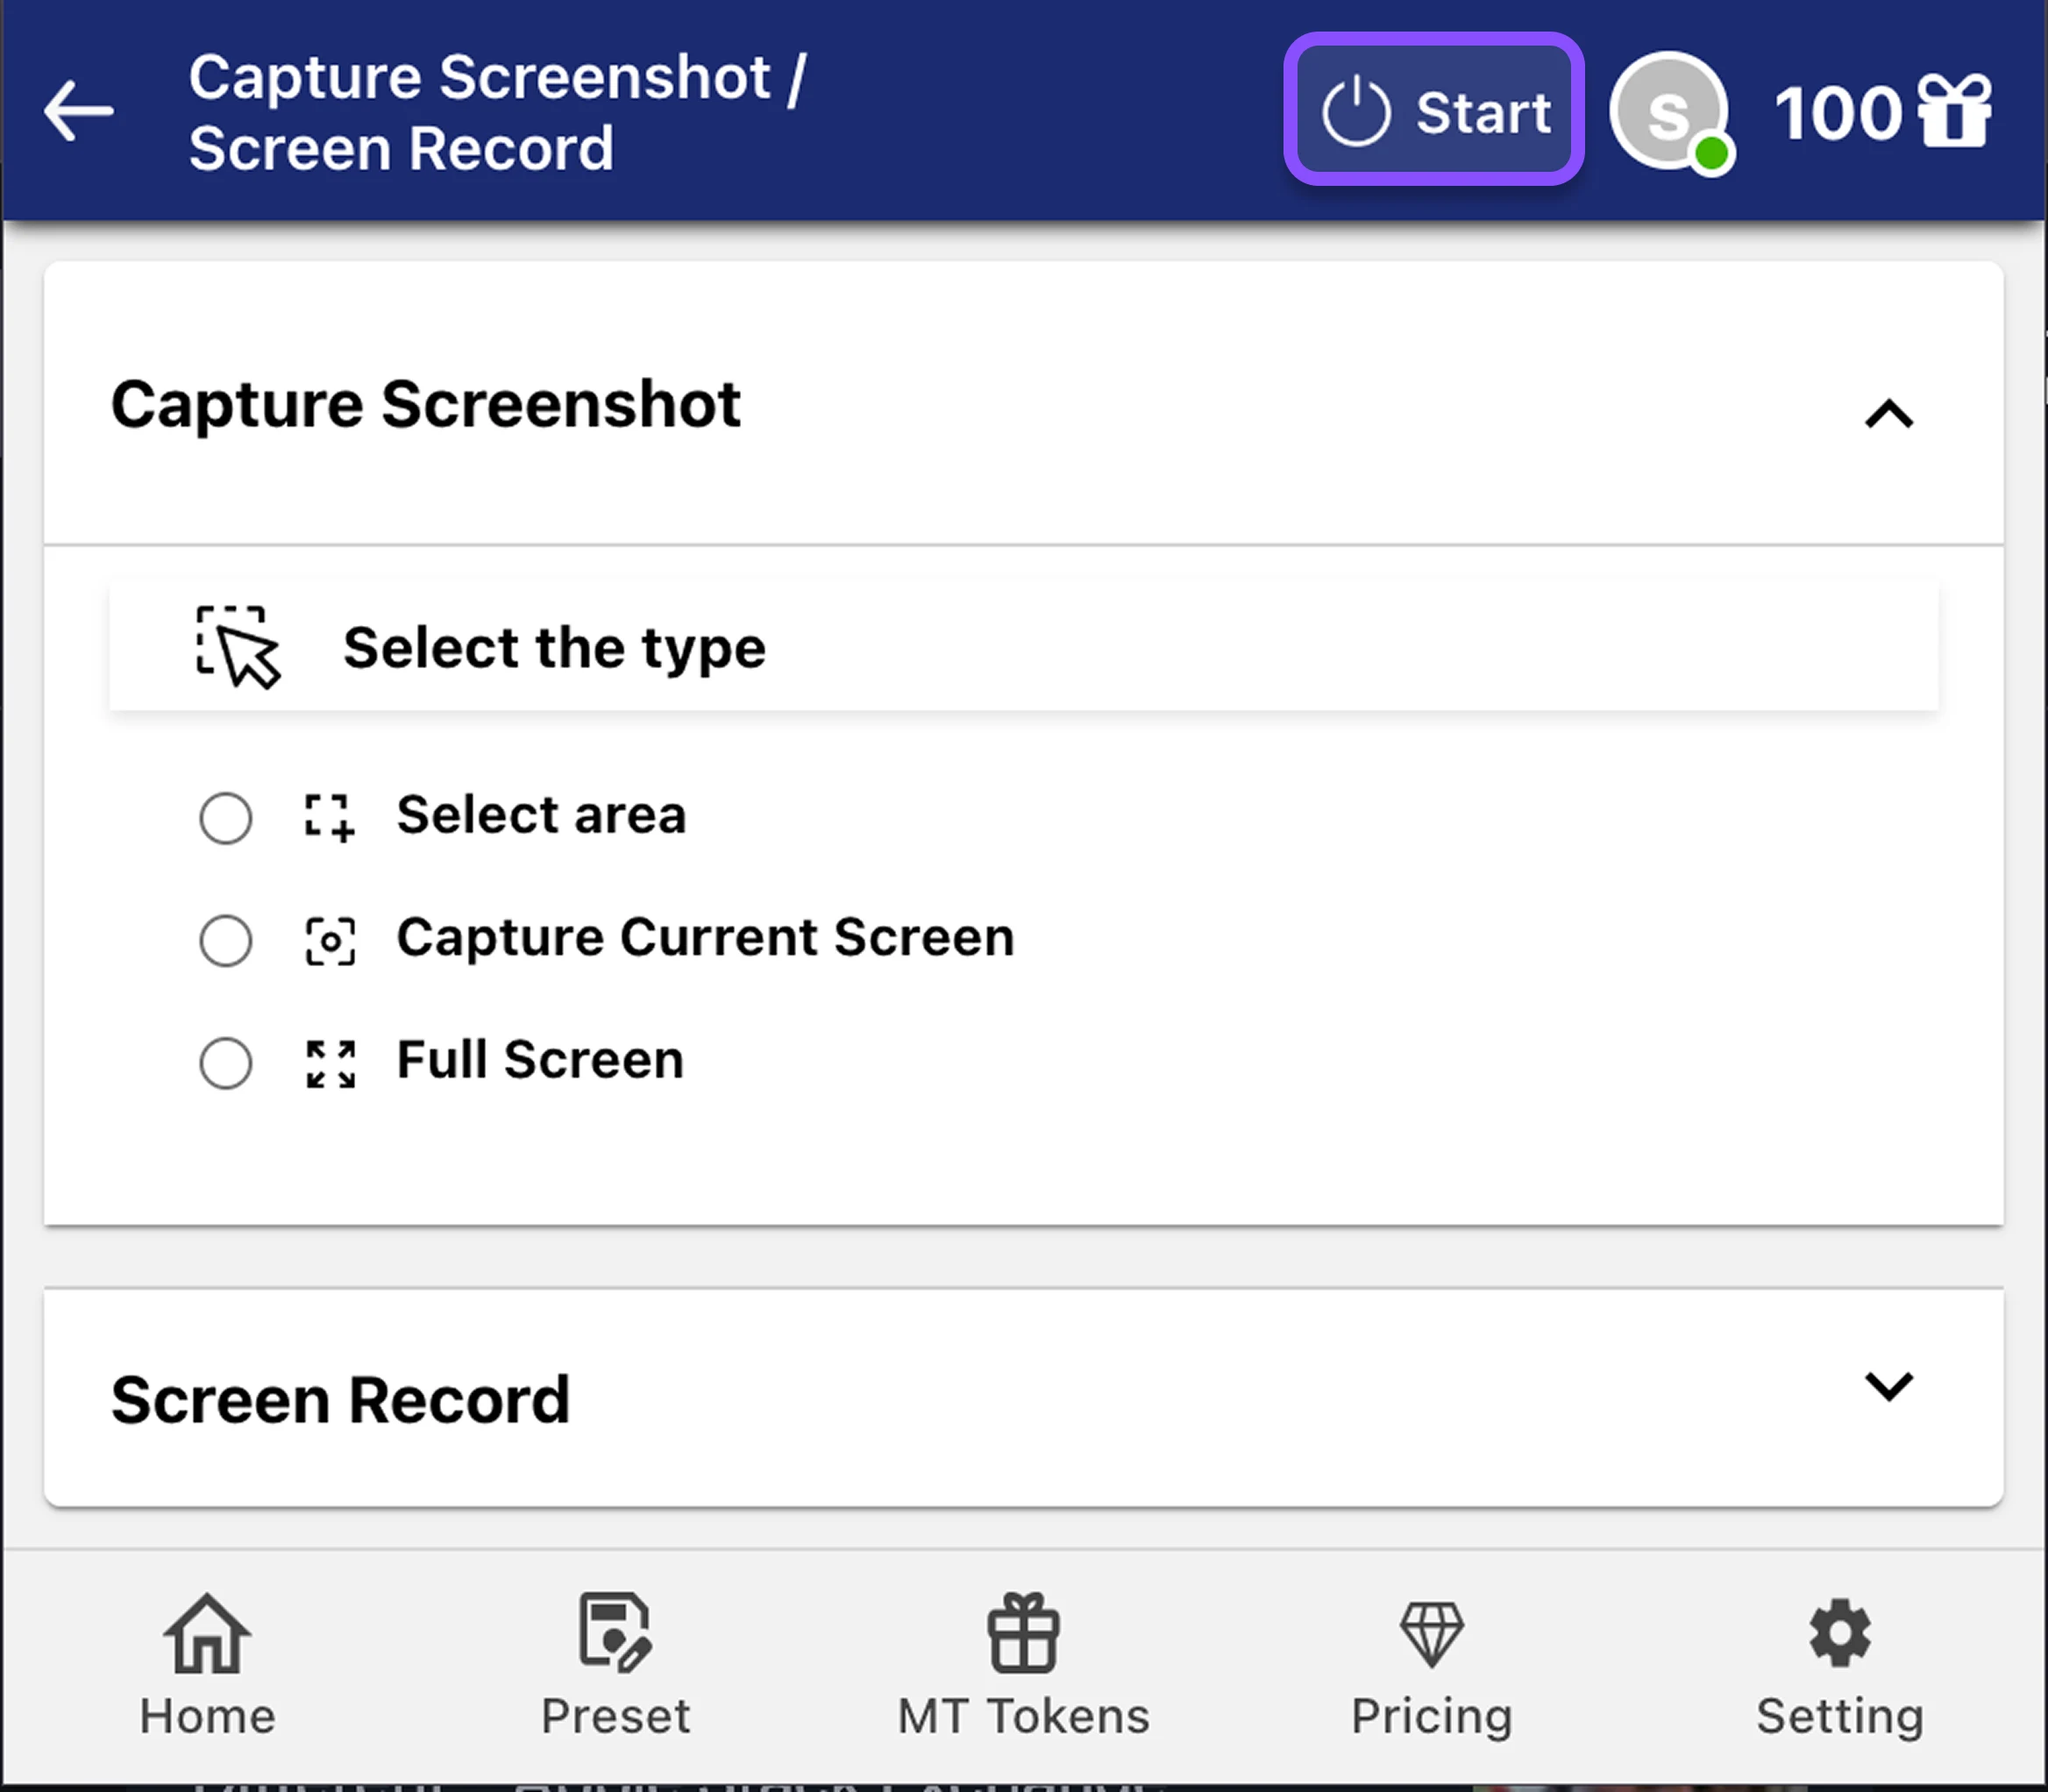Image resolution: width=2048 pixels, height=1792 pixels.
Task: Select the Select area radio button
Action: 226,818
